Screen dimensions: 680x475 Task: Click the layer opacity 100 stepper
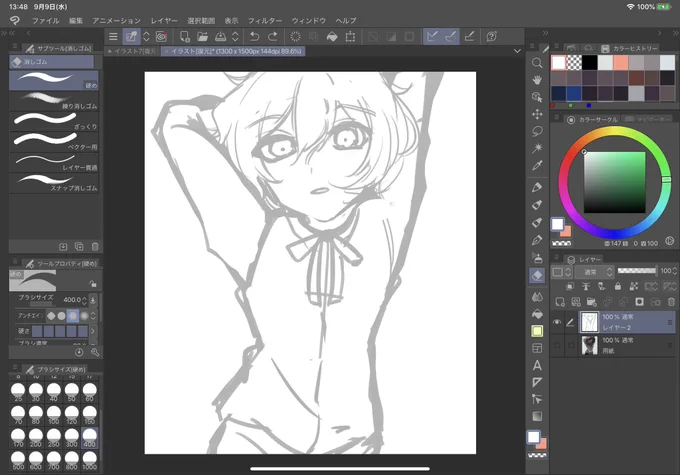pyautogui.click(x=674, y=271)
